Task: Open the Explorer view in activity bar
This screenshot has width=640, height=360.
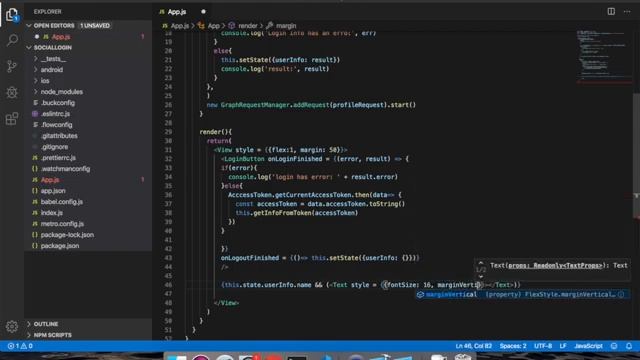Action: 12,15
